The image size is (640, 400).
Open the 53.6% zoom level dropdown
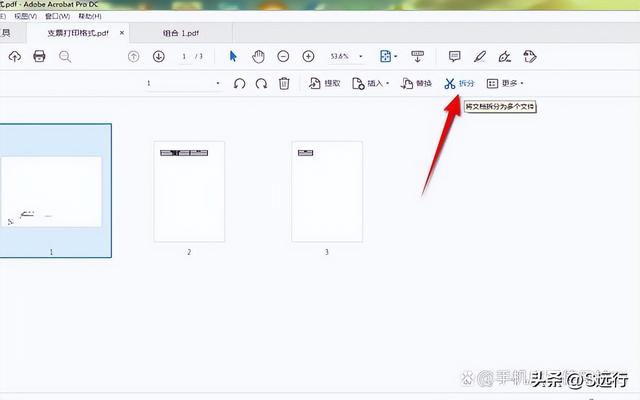click(x=361, y=56)
